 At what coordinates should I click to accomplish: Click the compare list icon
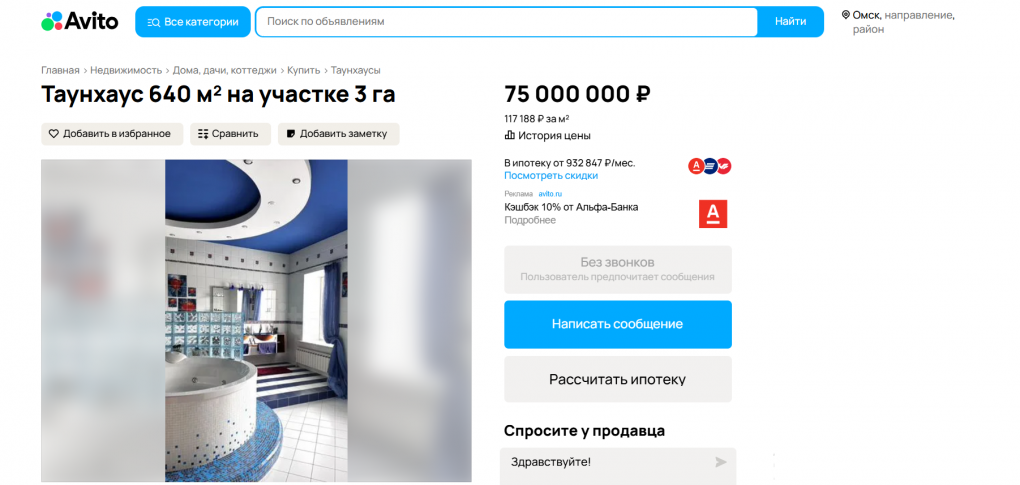(x=203, y=134)
